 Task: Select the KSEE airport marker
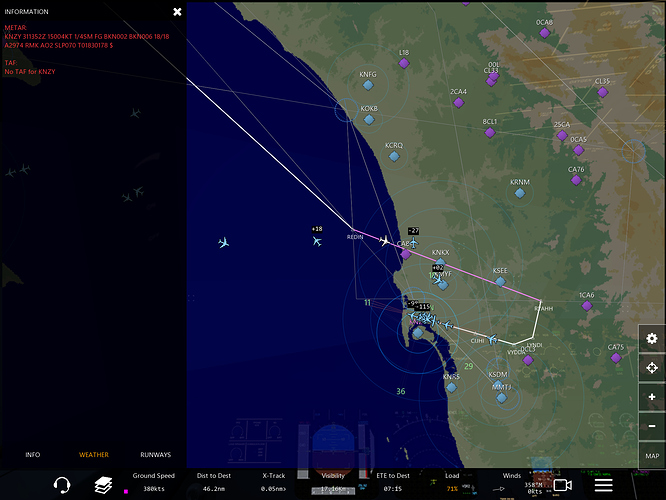click(500, 281)
